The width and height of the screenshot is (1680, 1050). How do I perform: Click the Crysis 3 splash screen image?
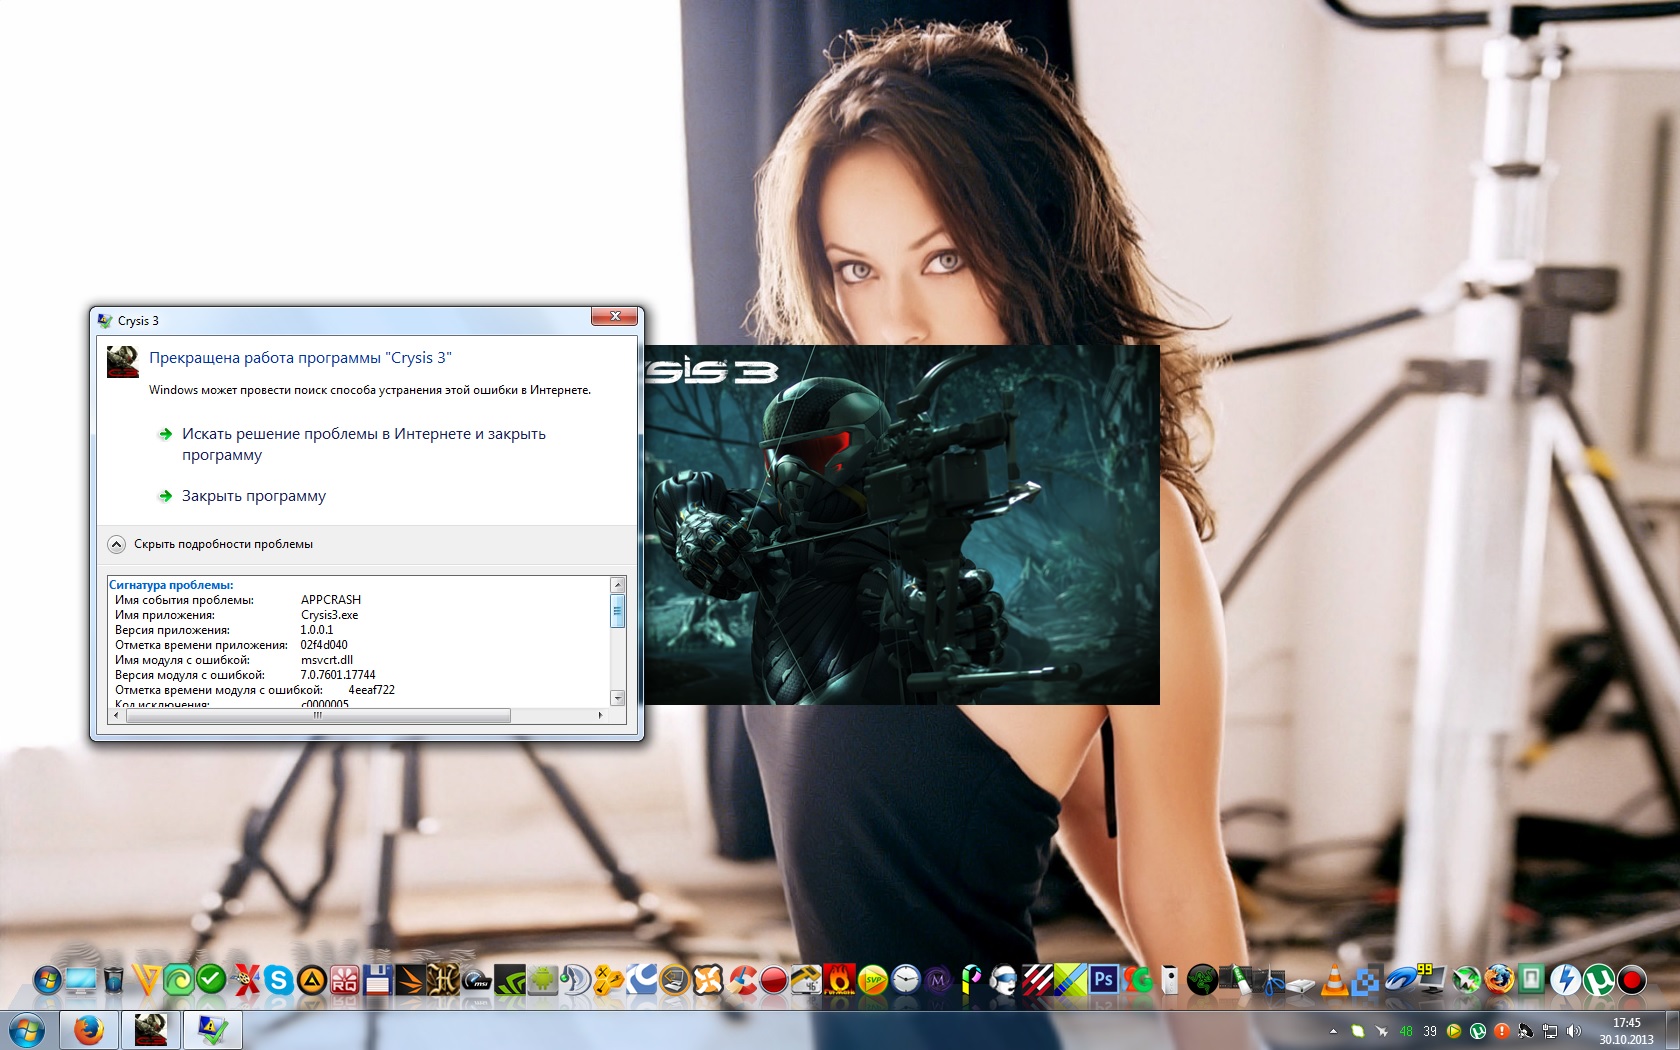click(902, 525)
